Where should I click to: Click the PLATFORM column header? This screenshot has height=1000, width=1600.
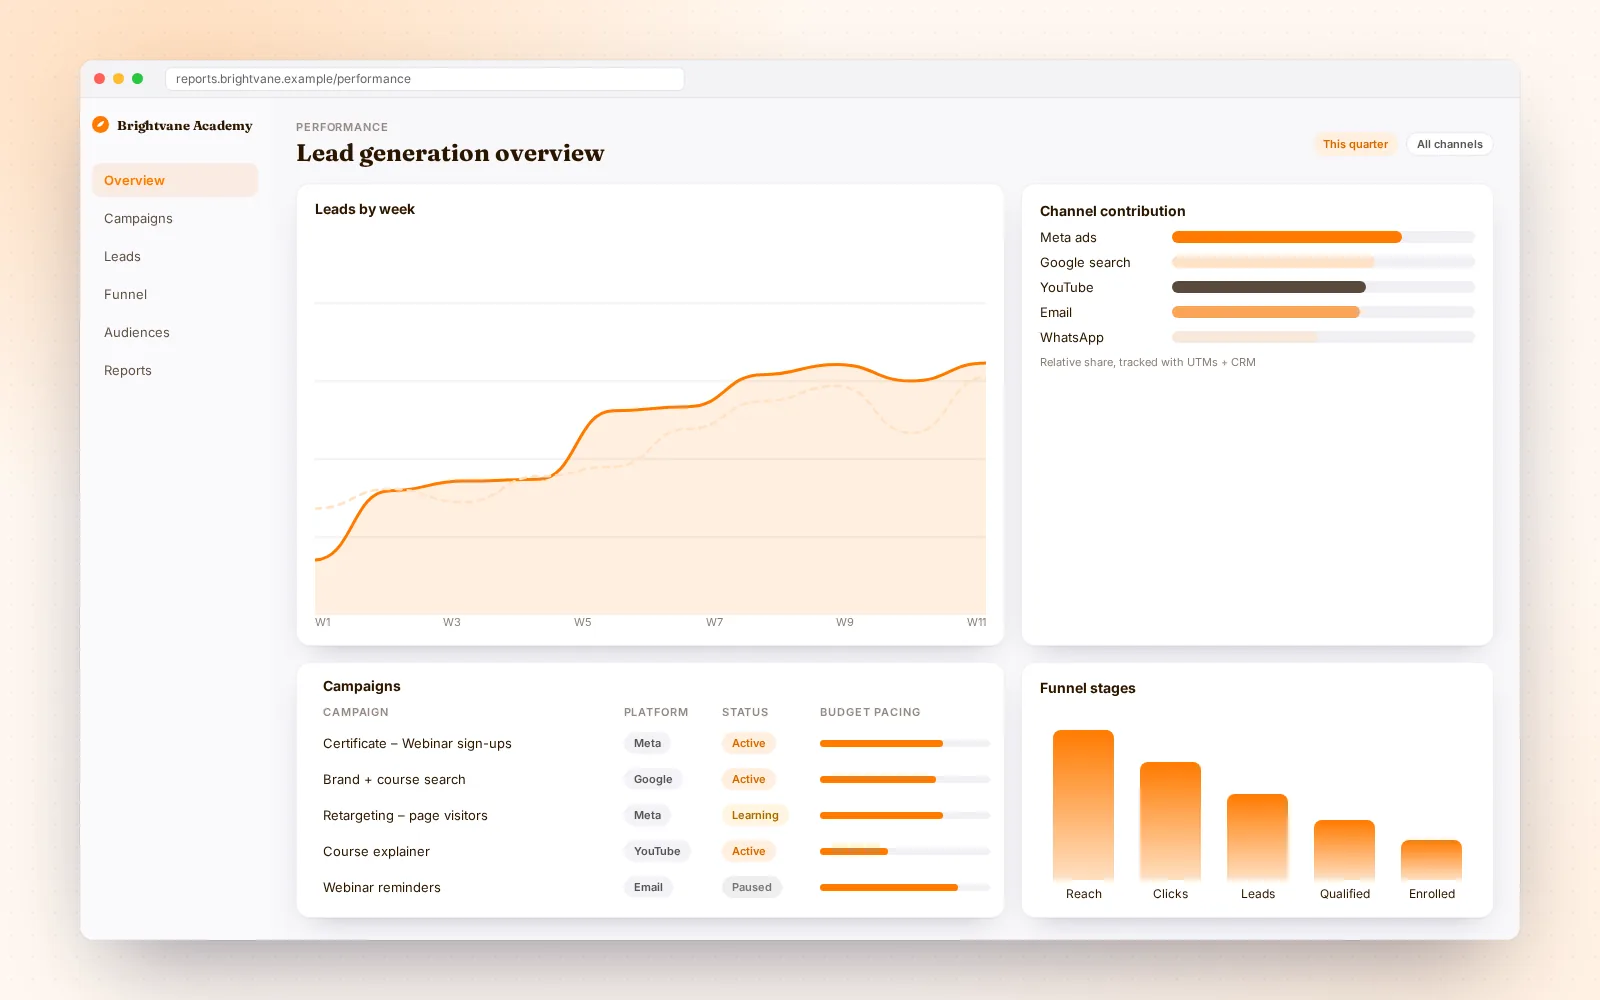click(x=656, y=712)
